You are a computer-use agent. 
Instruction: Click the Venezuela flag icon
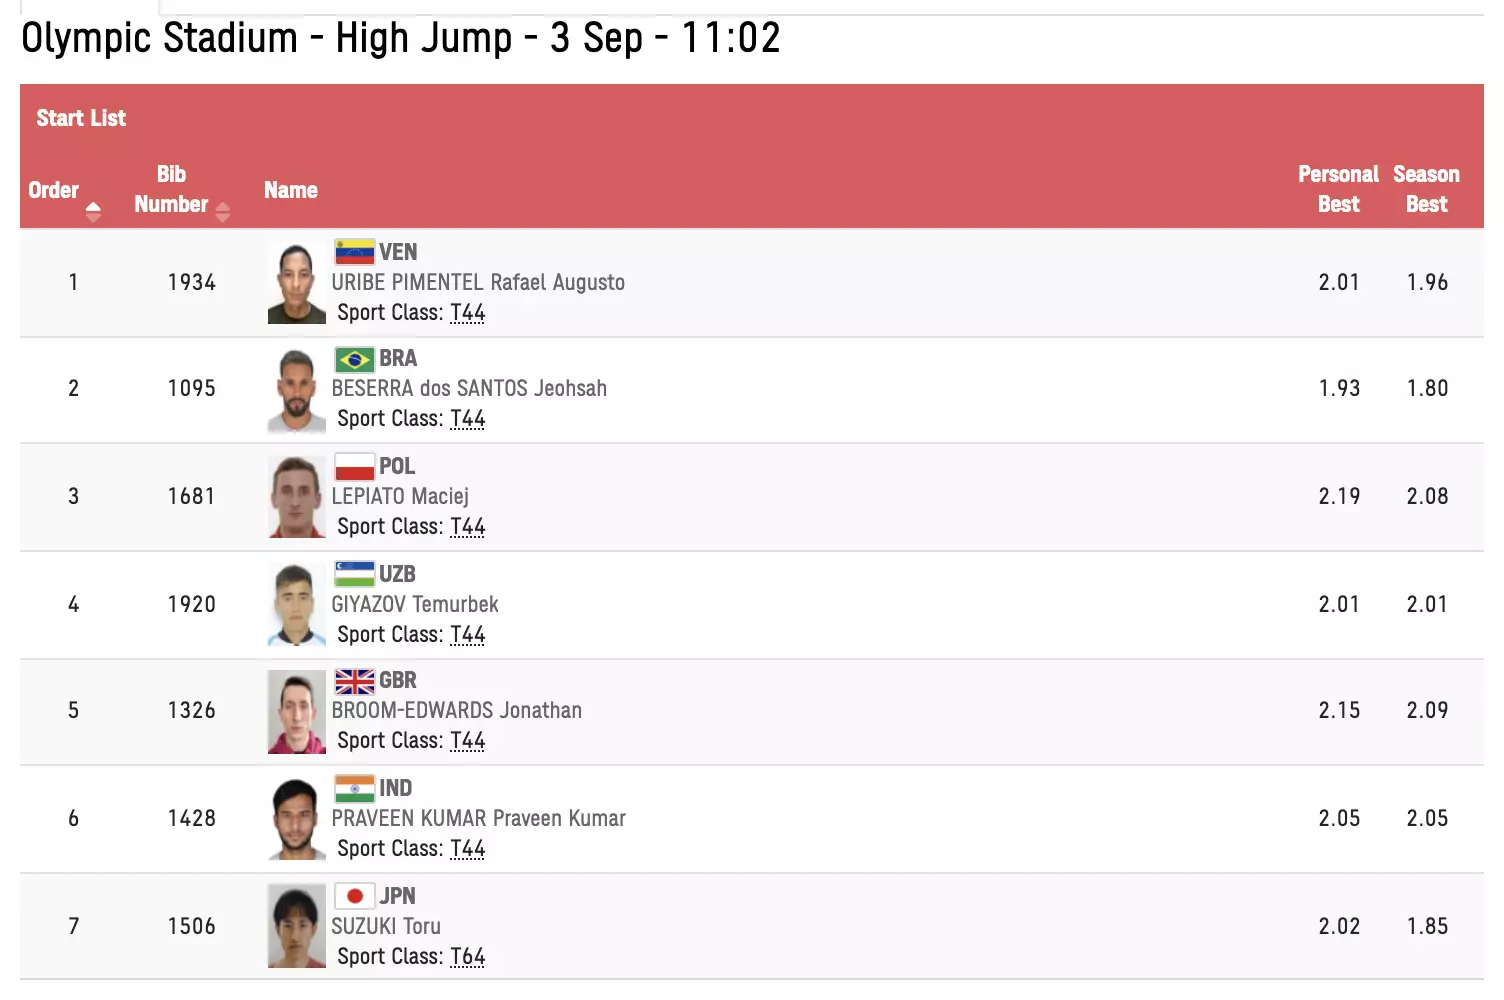[354, 252]
